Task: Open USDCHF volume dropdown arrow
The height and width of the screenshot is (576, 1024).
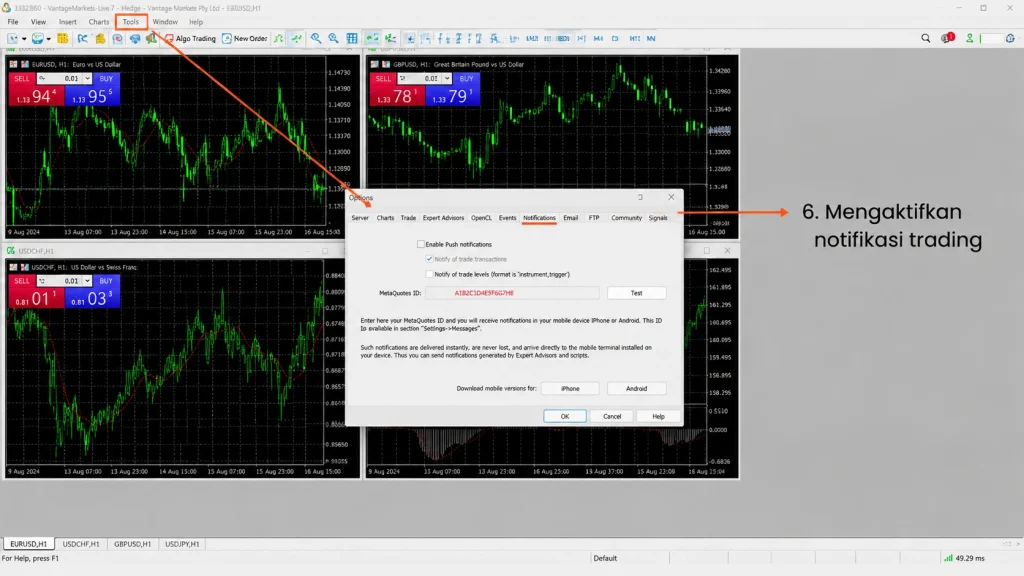Action: 87,281
